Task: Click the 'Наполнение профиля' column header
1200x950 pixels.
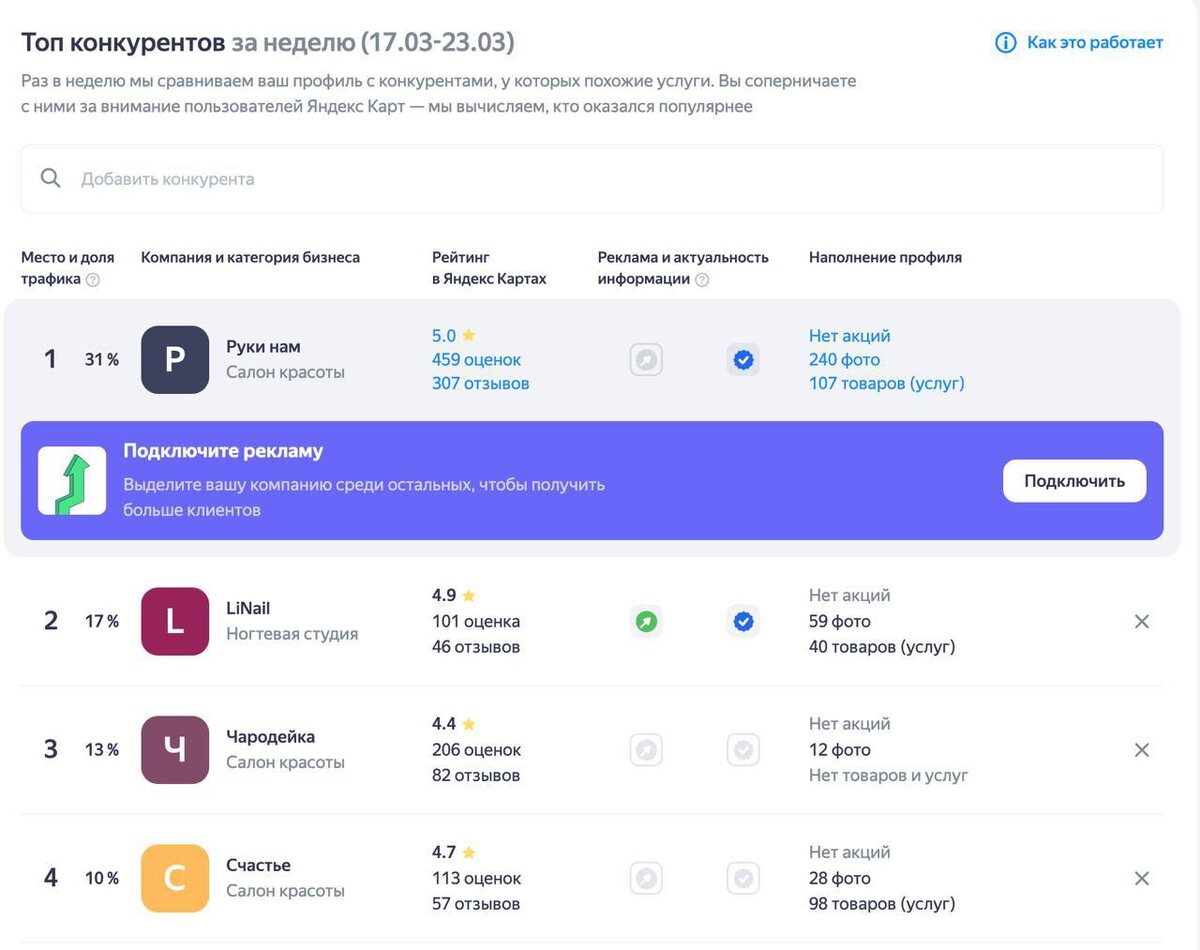Action: [x=885, y=257]
